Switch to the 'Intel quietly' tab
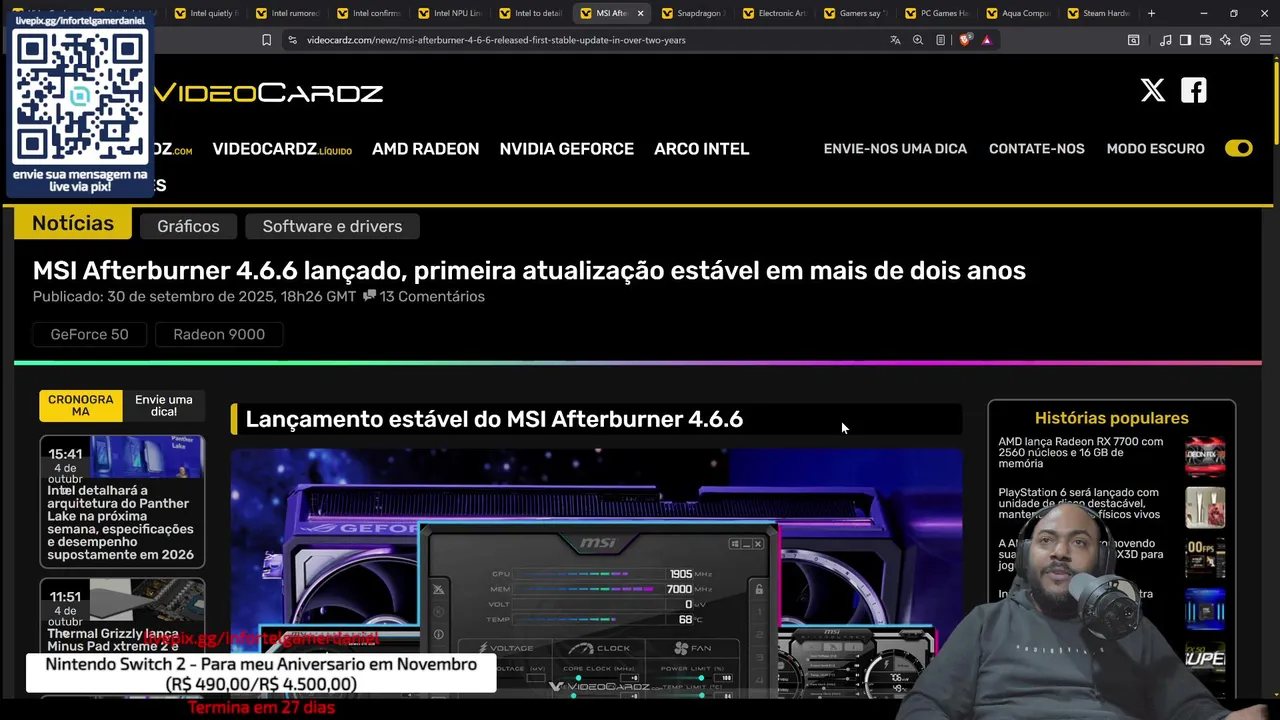The width and height of the screenshot is (1280, 720). click(x=205, y=13)
